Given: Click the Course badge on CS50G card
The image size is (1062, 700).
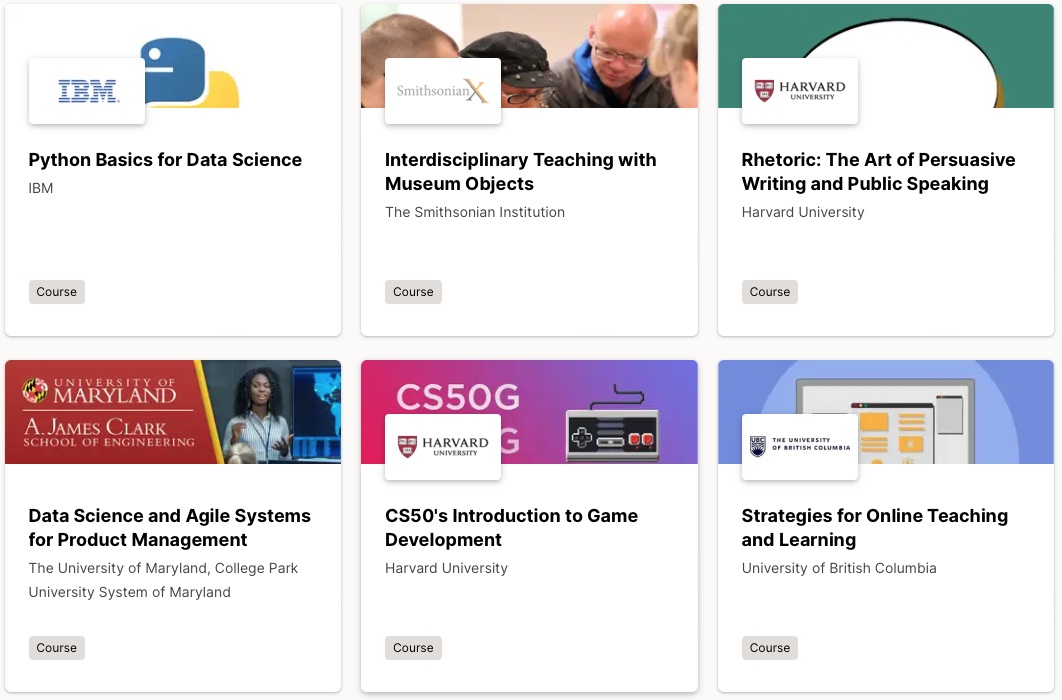Looking at the screenshot, I should (x=413, y=647).
